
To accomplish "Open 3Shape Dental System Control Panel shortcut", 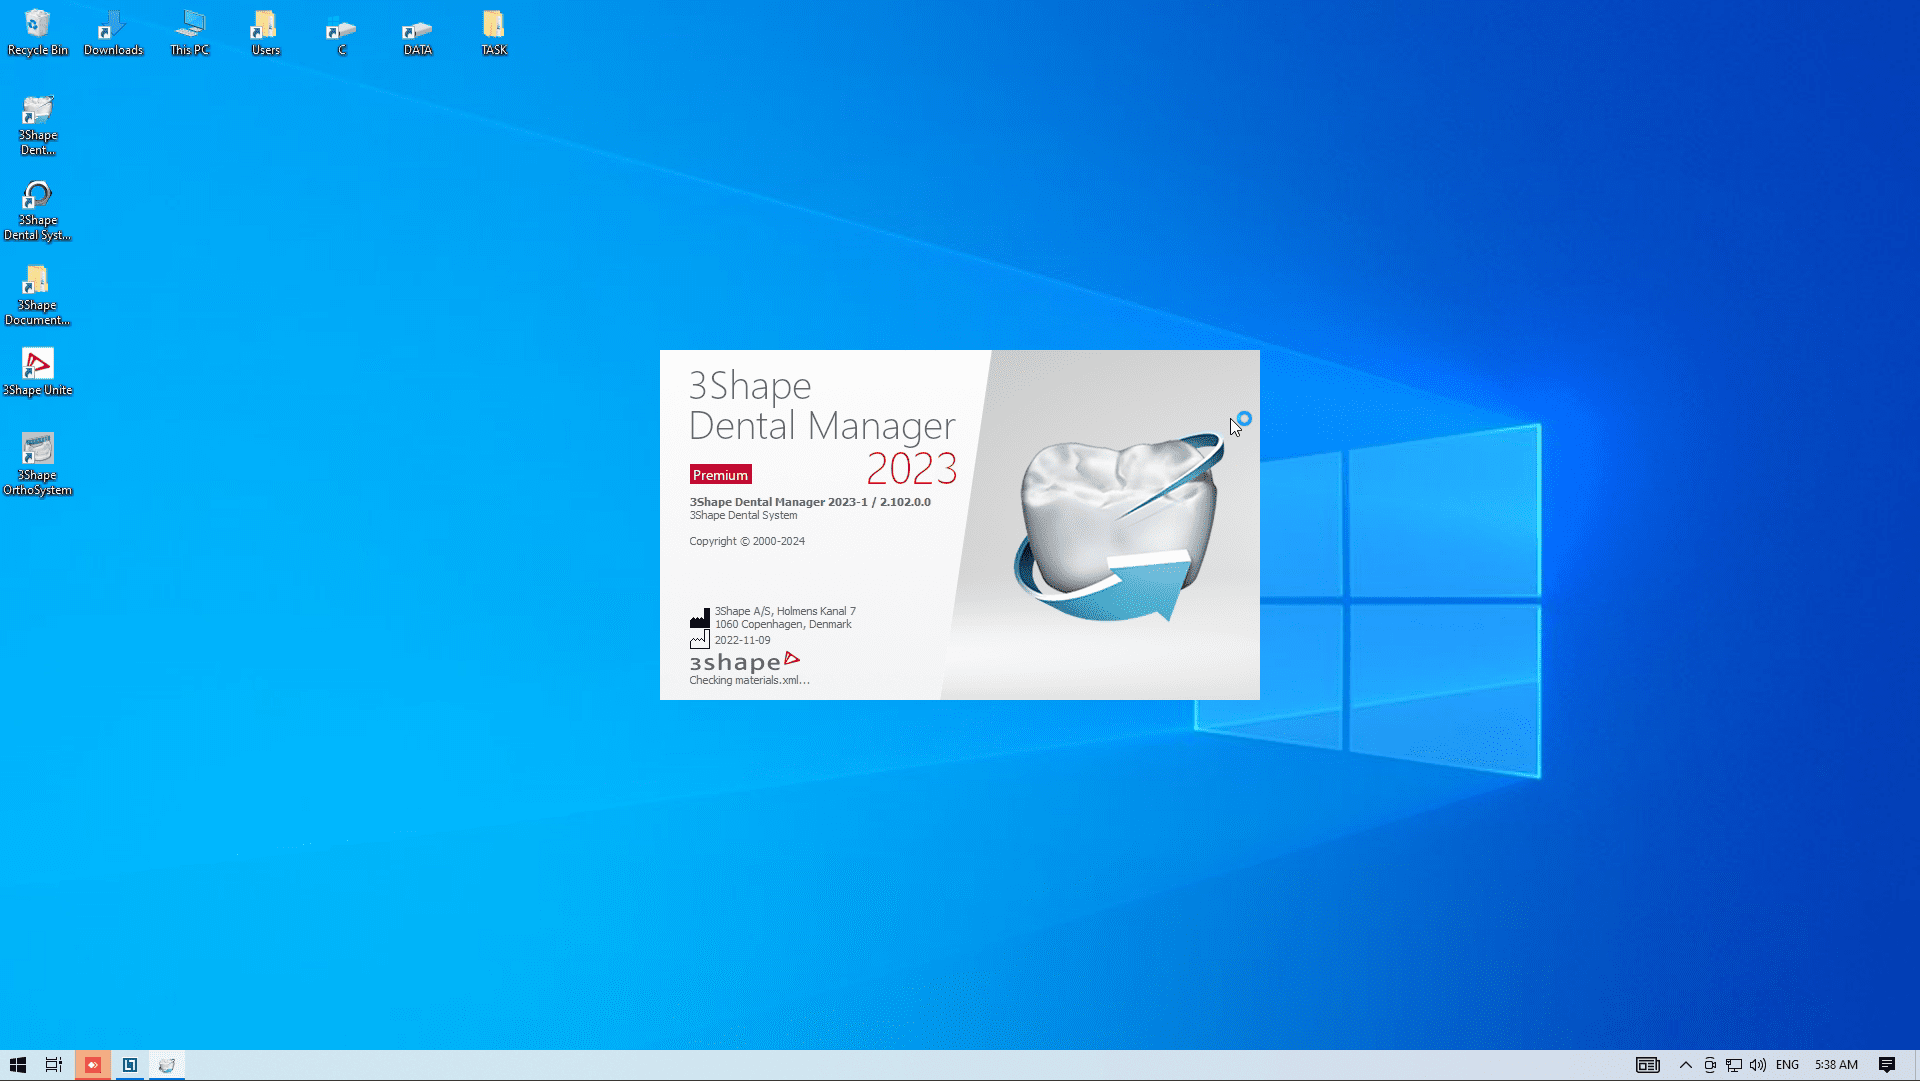I will (38, 208).
